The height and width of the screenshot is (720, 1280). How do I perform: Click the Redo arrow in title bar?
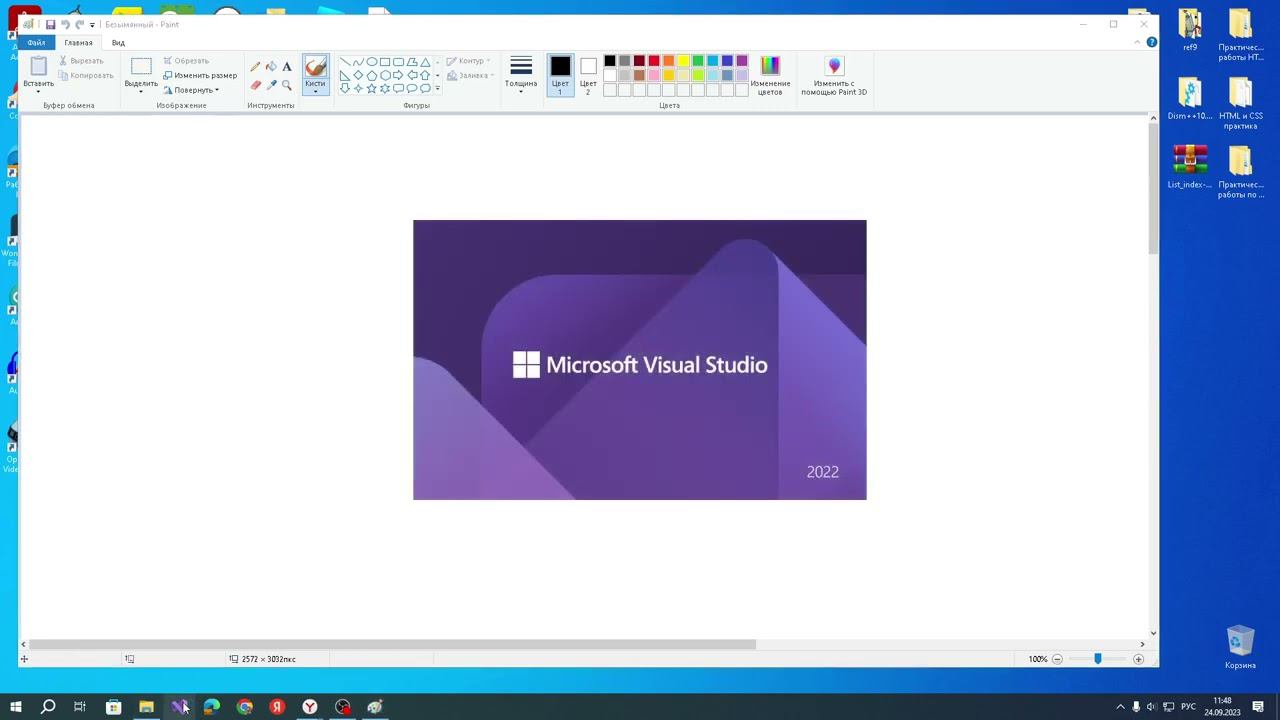coord(79,24)
